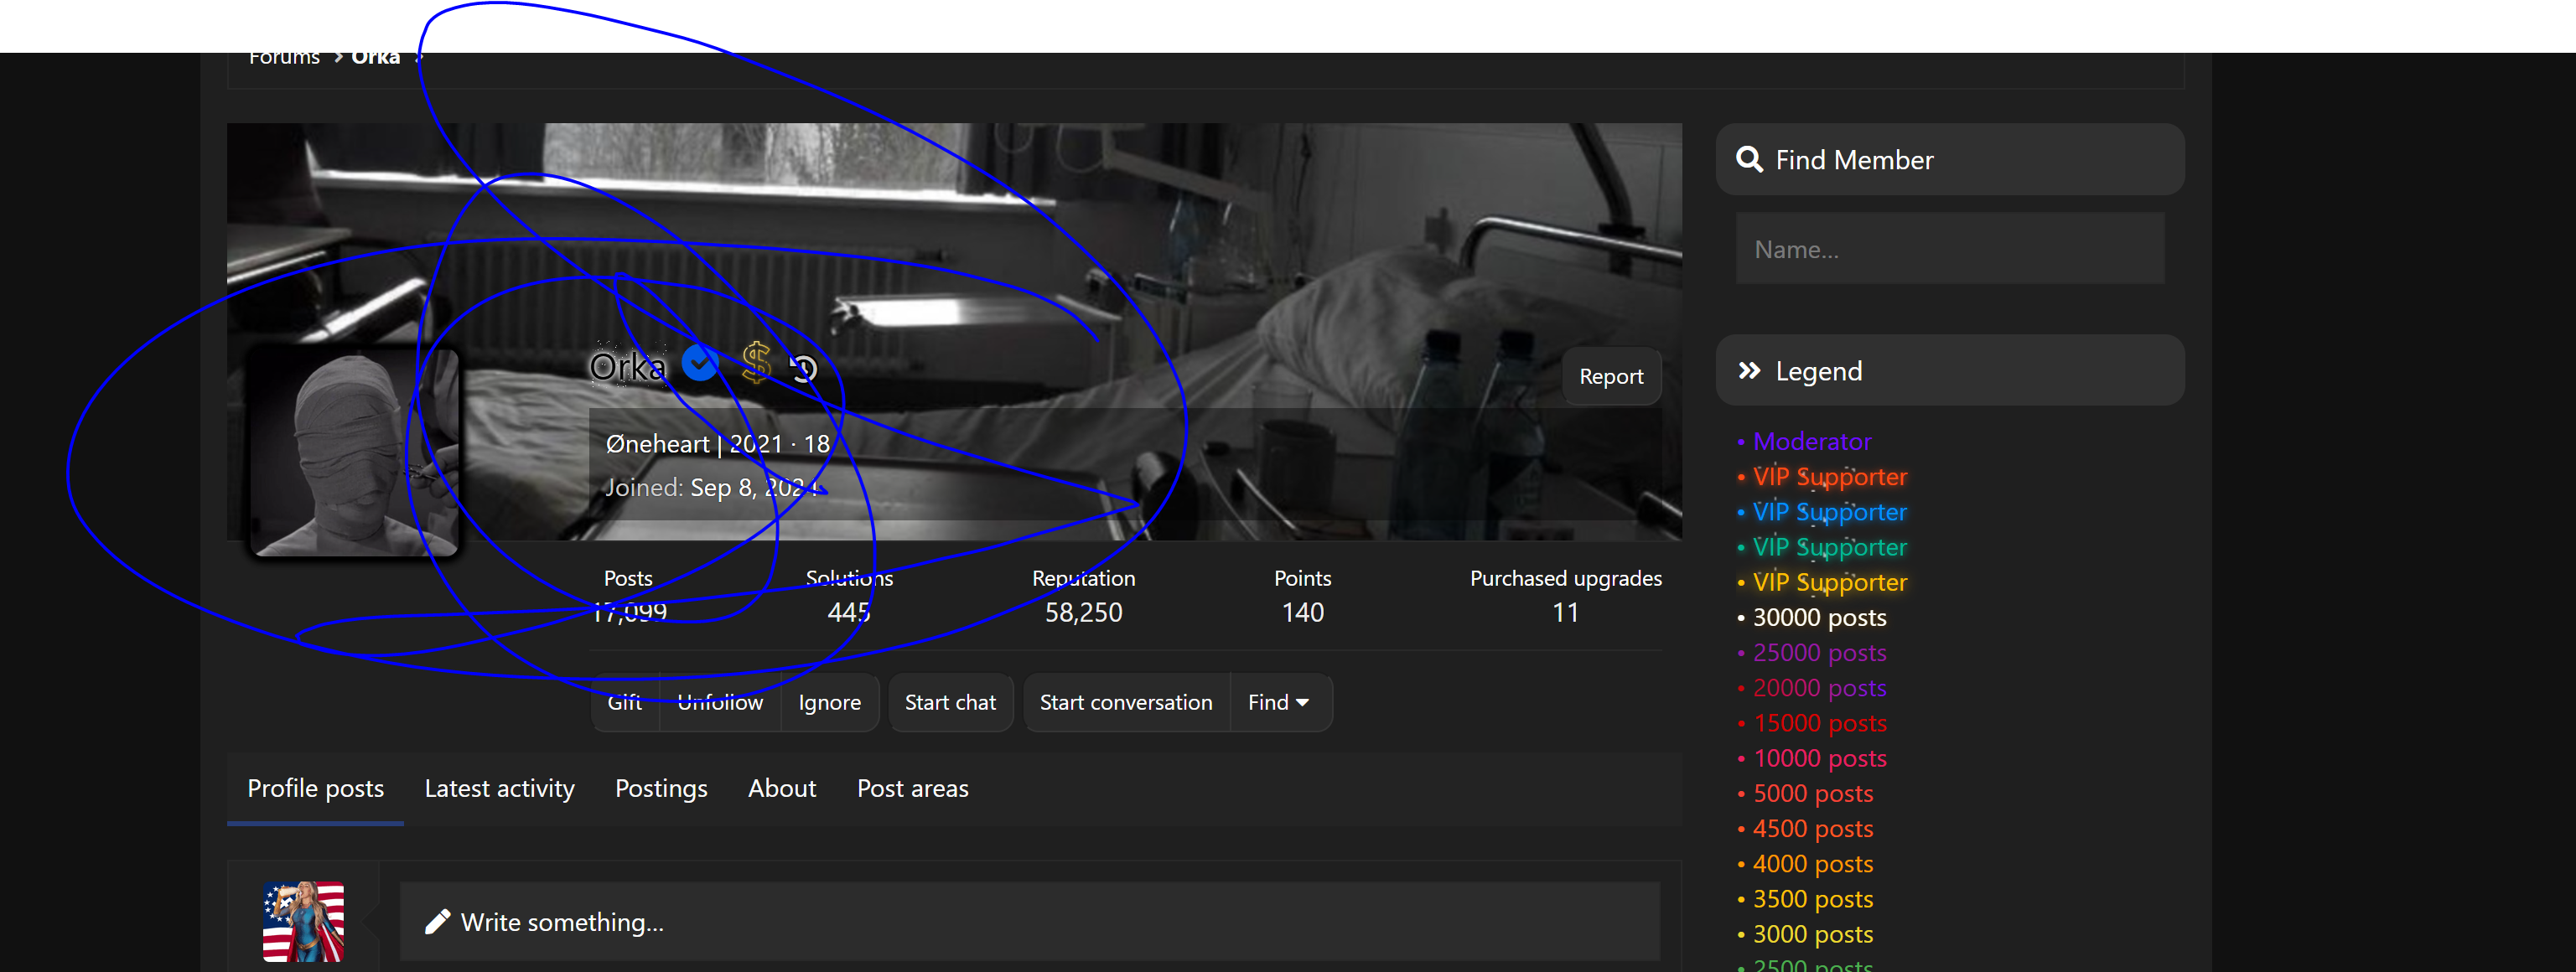Viewport: 2576px width, 972px height.
Task: Open the Postings tab
Action: [661, 789]
